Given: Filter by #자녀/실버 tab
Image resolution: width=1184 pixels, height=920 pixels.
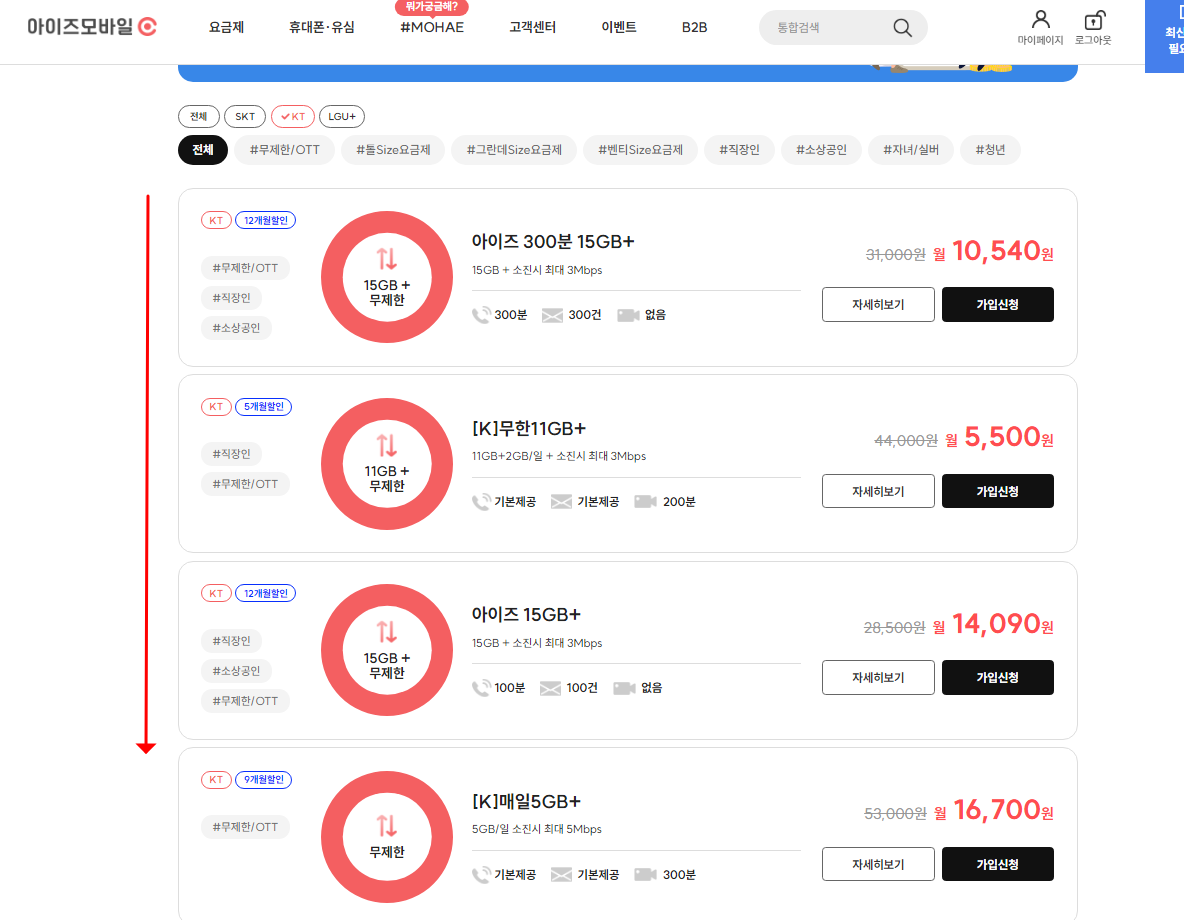Looking at the screenshot, I should point(911,150).
